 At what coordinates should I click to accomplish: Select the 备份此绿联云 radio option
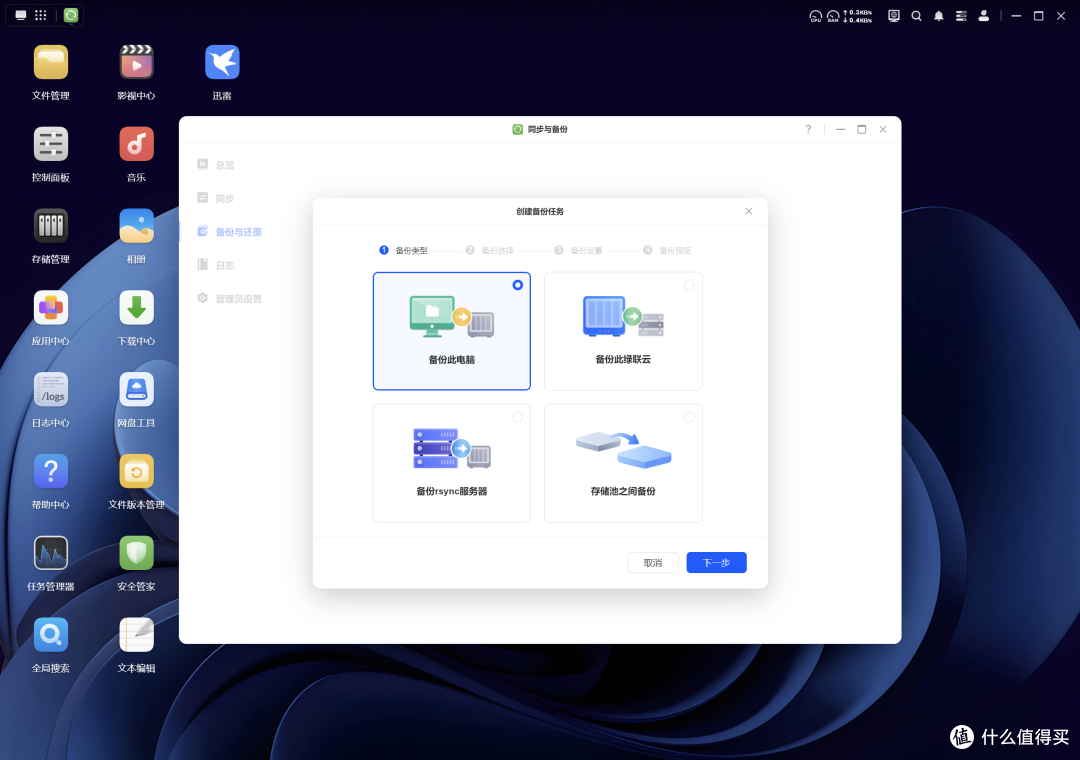pyautogui.click(x=689, y=285)
